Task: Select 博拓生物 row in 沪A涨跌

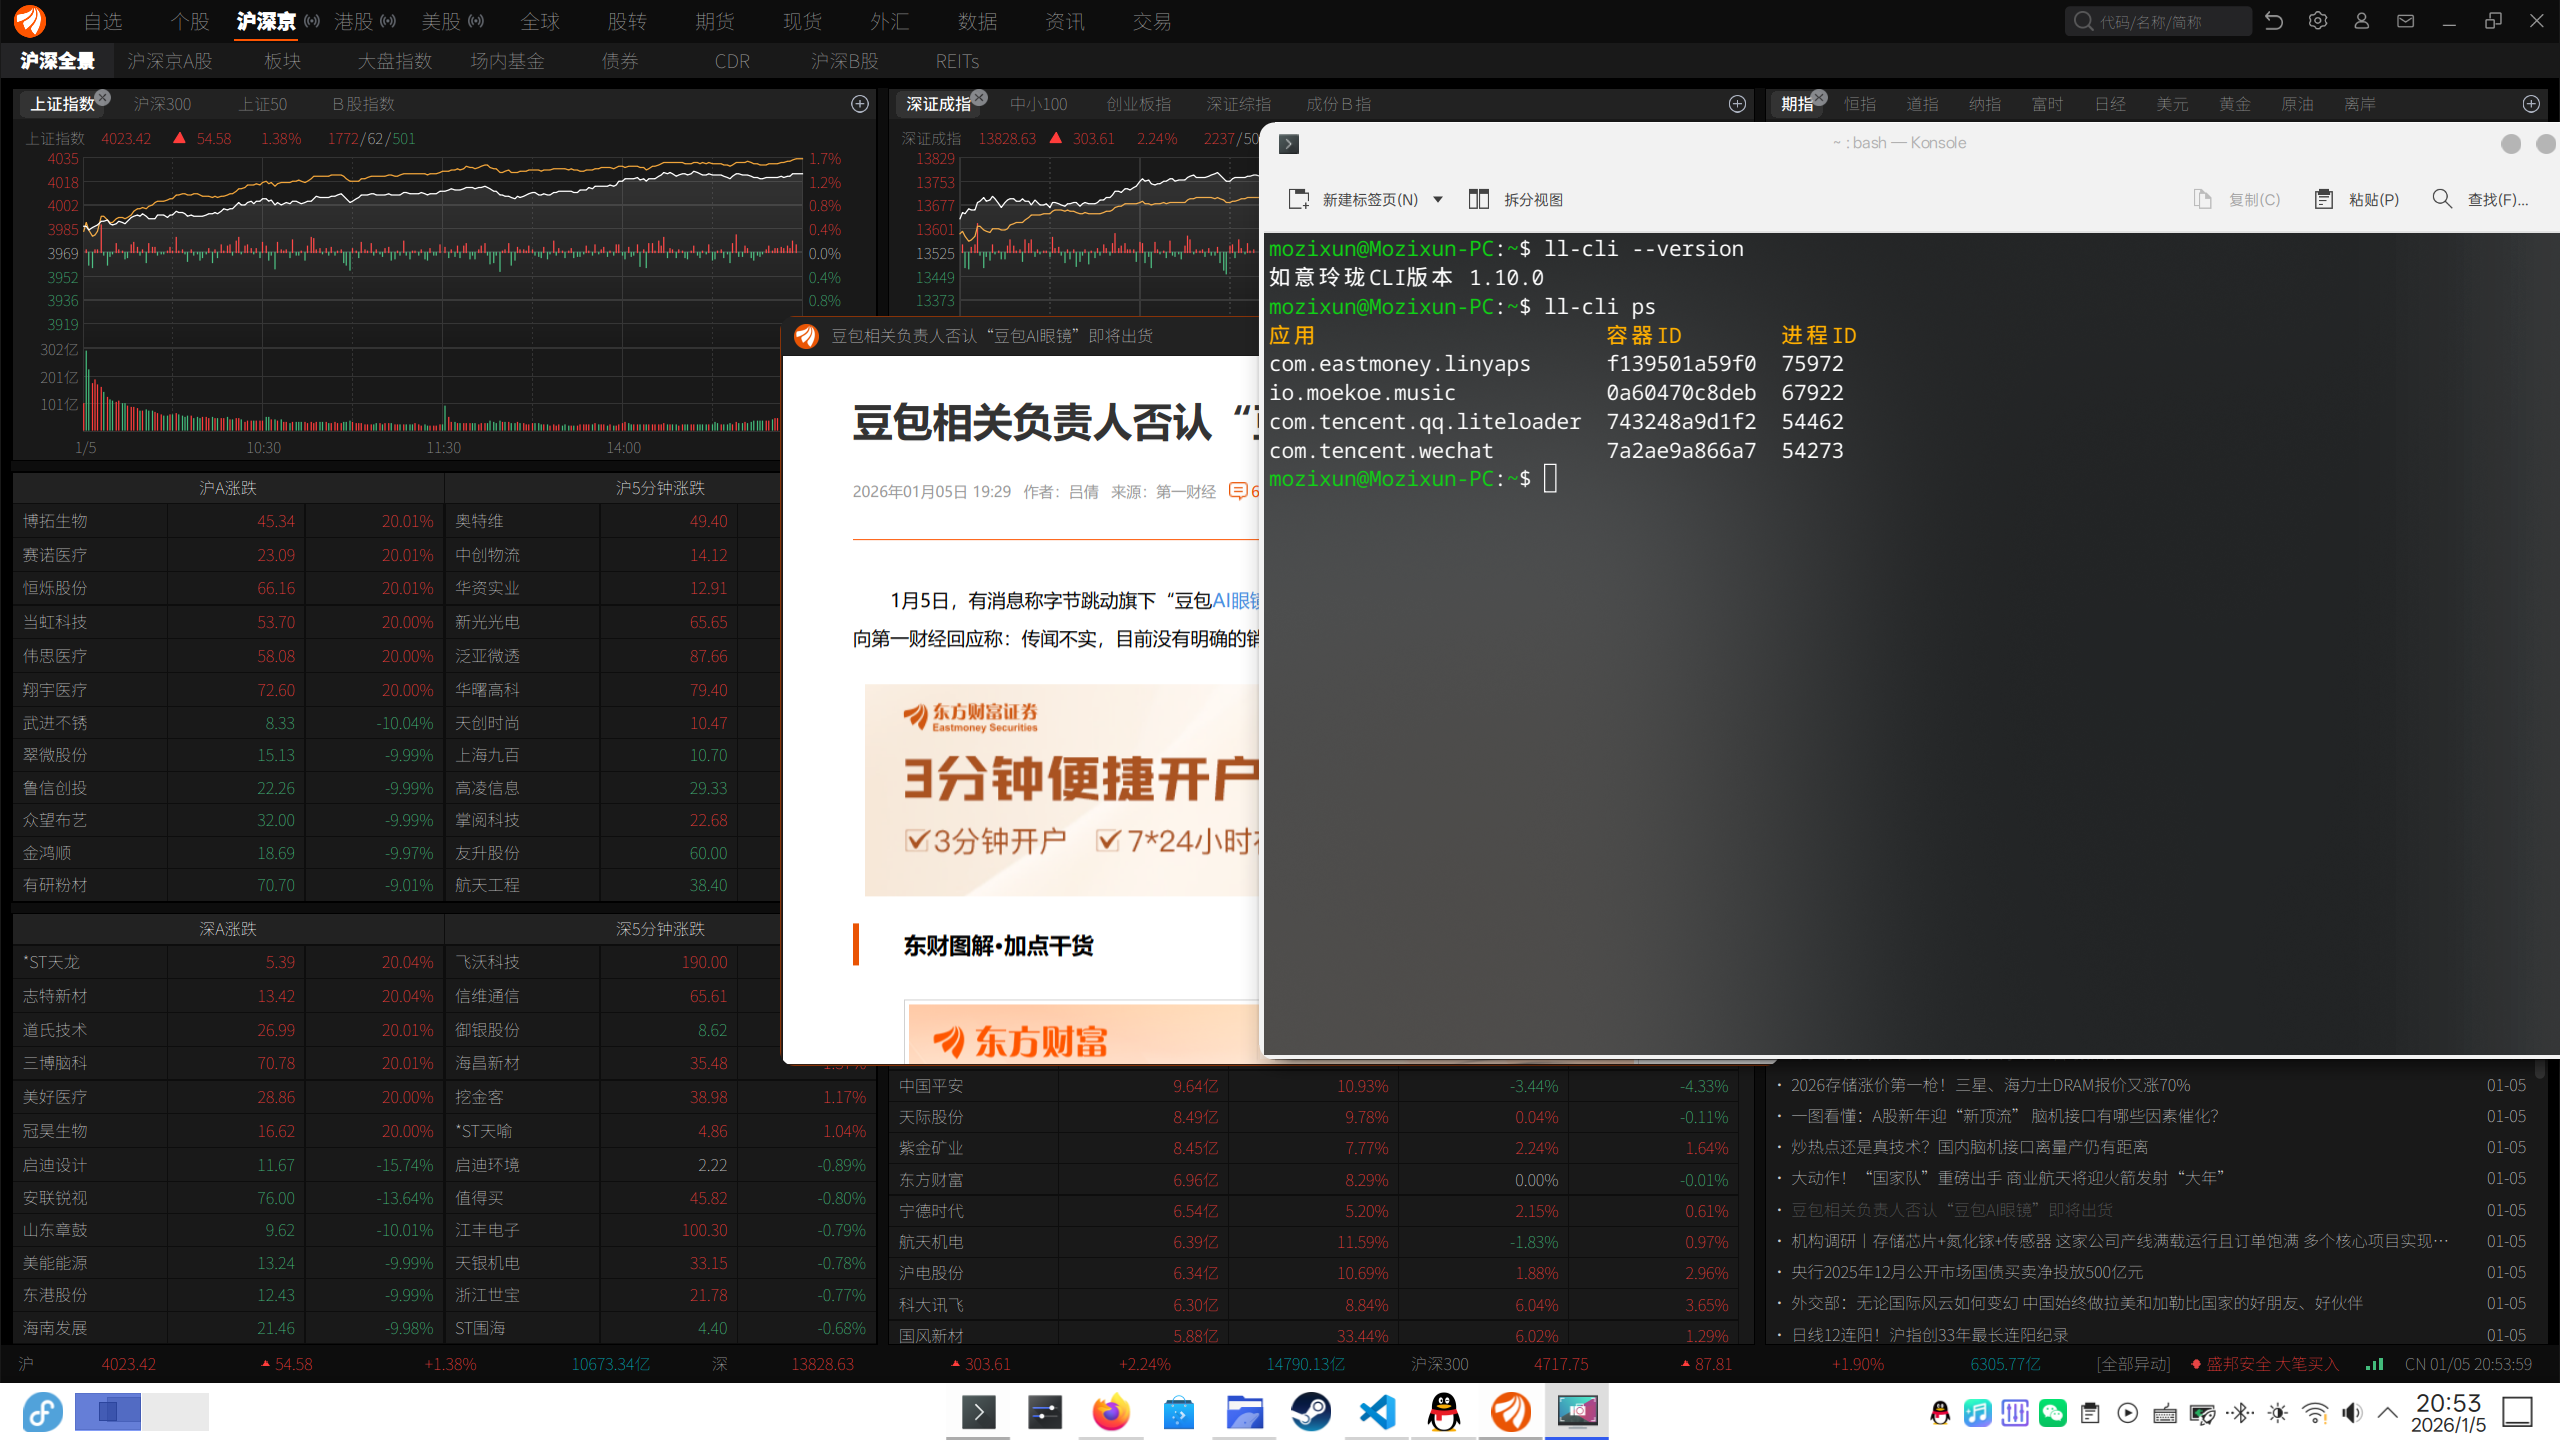Action: point(229,521)
